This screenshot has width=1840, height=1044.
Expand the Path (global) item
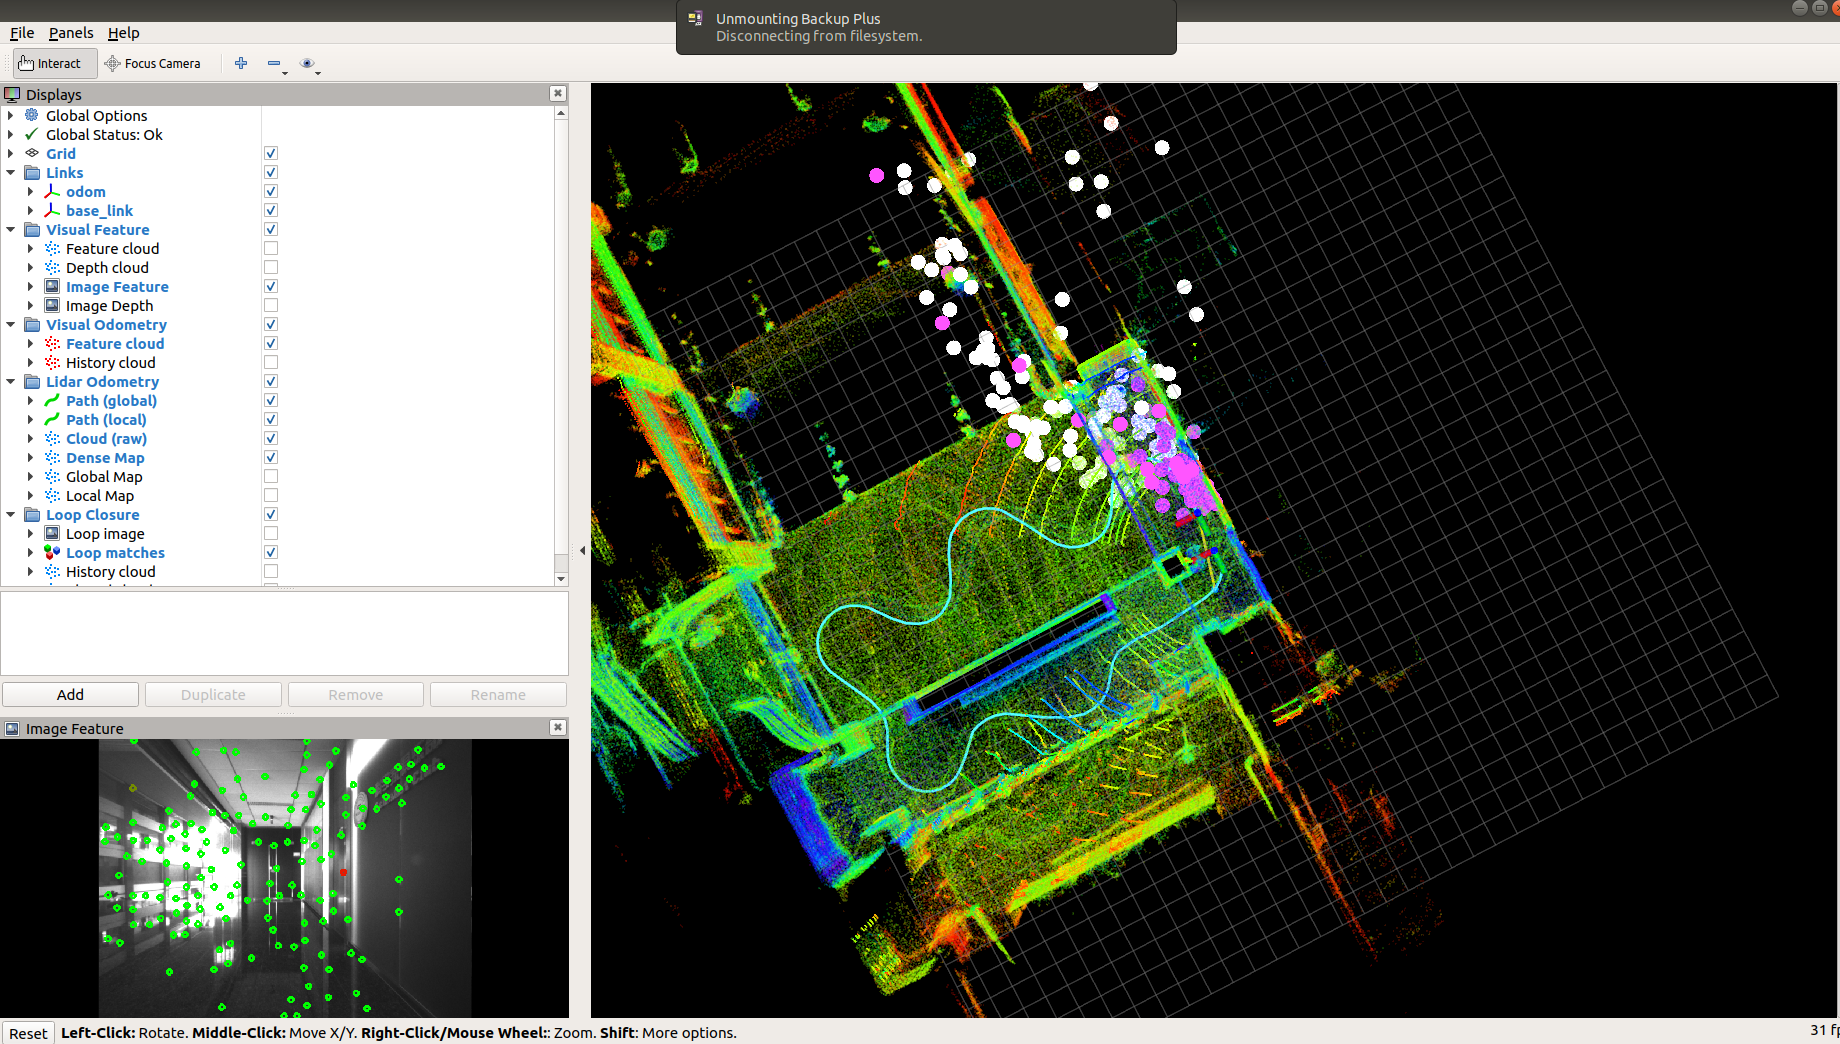pyautogui.click(x=30, y=400)
